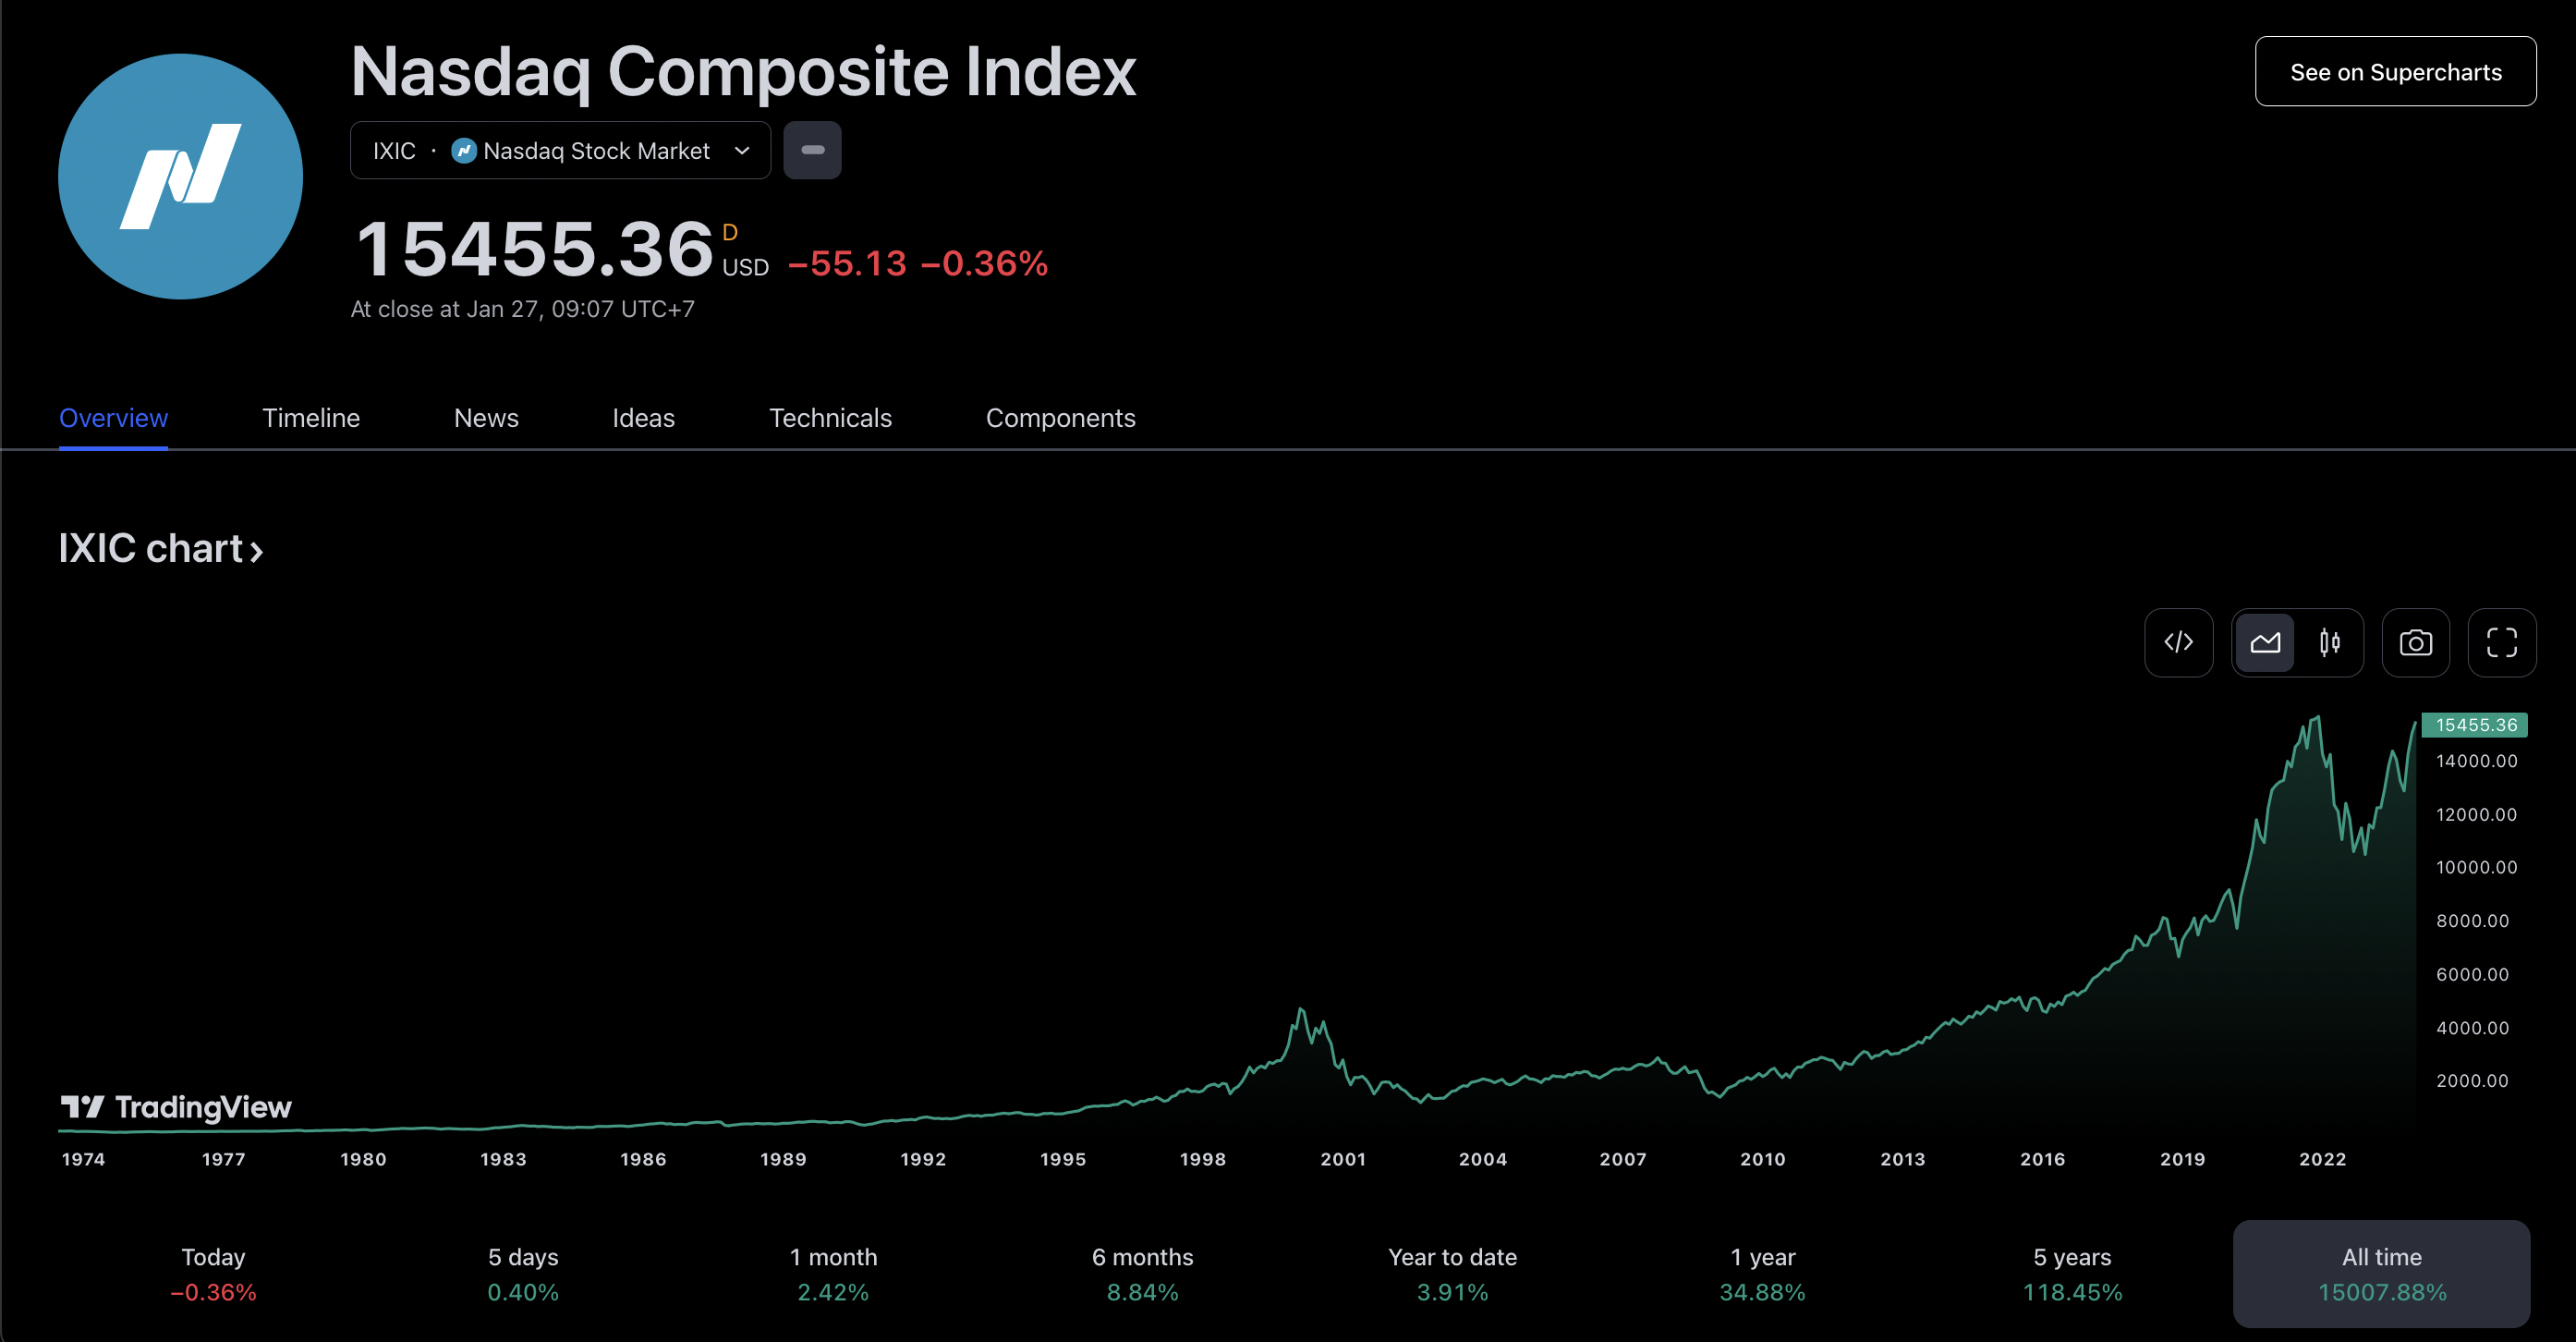Select the Today time range
This screenshot has width=2576, height=1342.
coord(213,1274)
